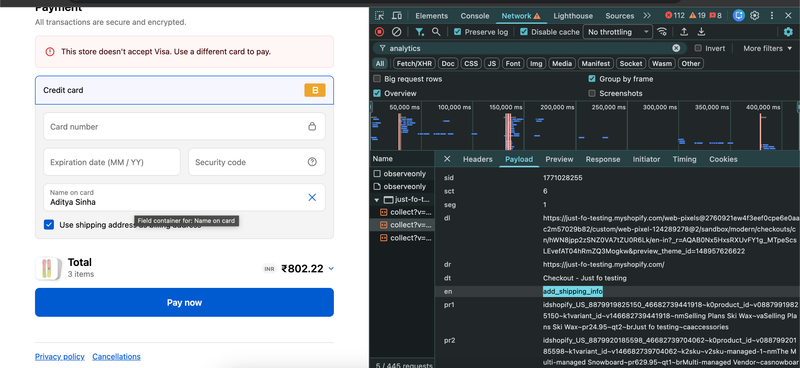Uncheck Use shipping address as billing
The width and height of the screenshot is (800, 368).
tap(49, 225)
